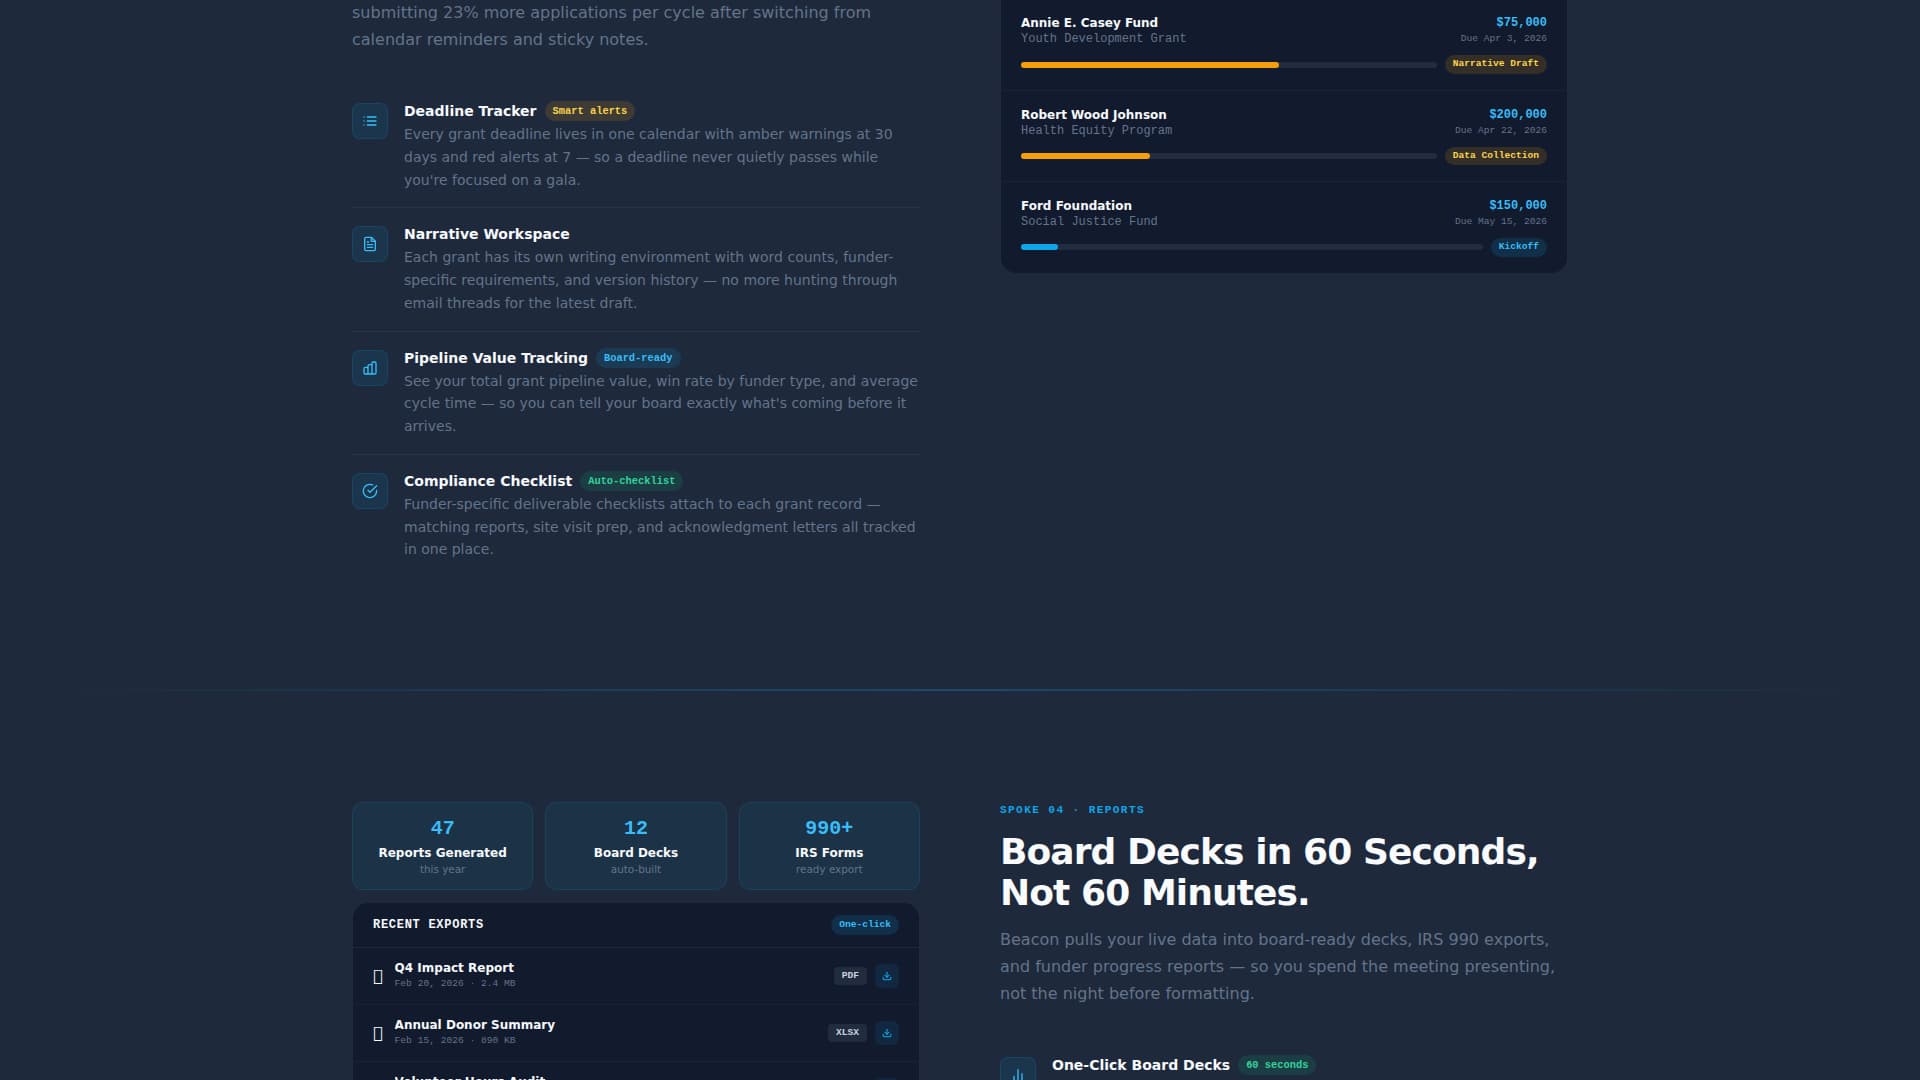1920x1080 pixels.
Task: Click the Pipeline Value Tracking chart icon
Action: [370, 368]
